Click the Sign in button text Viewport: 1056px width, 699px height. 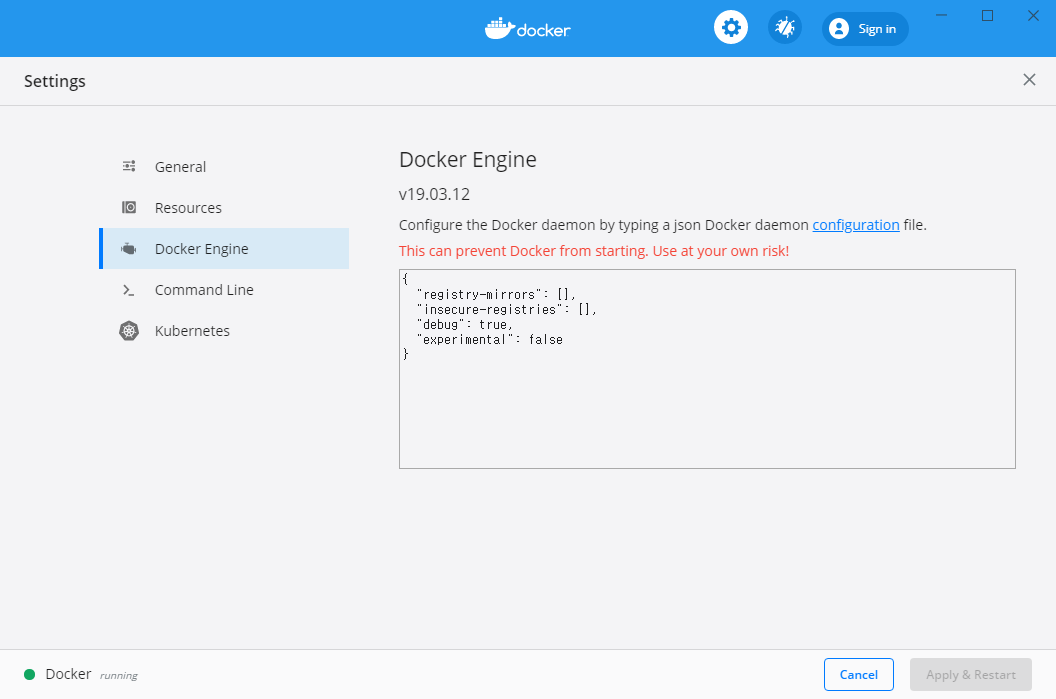point(877,29)
